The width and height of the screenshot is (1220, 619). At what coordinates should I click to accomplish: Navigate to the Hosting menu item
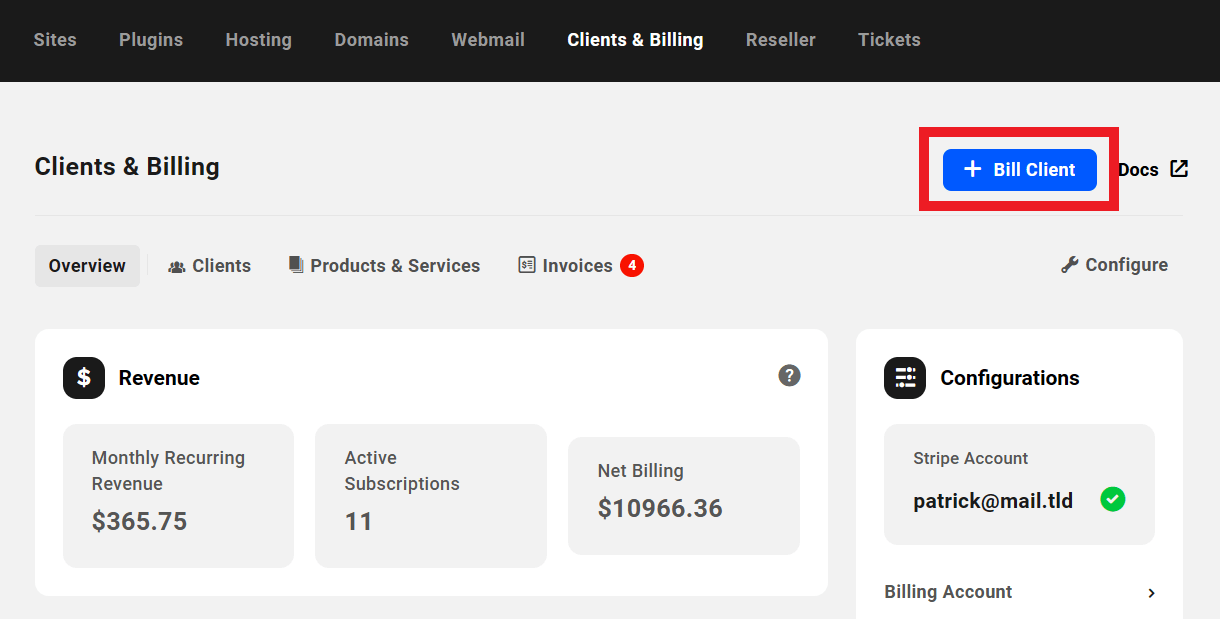pos(258,40)
